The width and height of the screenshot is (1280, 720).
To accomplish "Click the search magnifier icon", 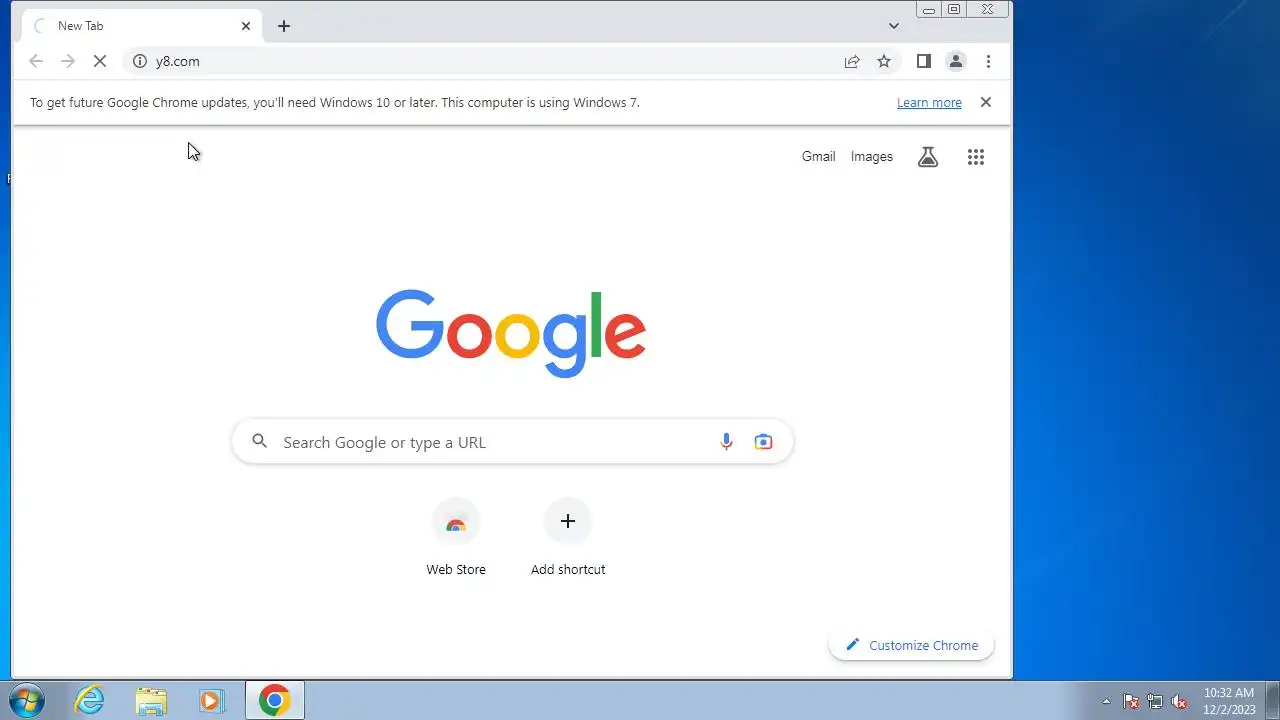I will [260, 441].
